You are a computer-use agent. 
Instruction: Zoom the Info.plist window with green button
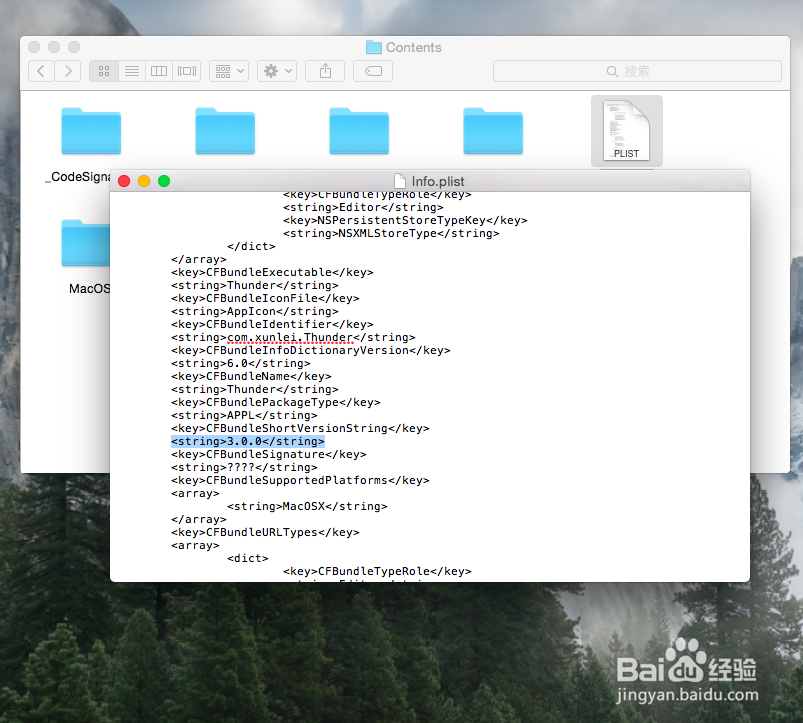coord(164,181)
